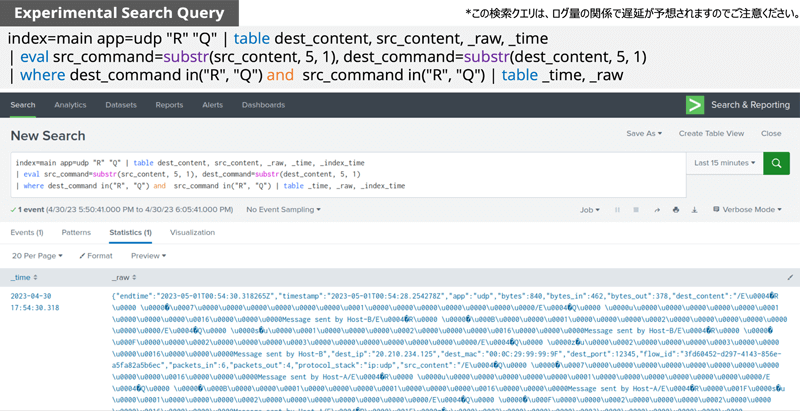Click the 2023-04-30 17:54:30.318 time cell
800x411 pixels.
point(34,302)
